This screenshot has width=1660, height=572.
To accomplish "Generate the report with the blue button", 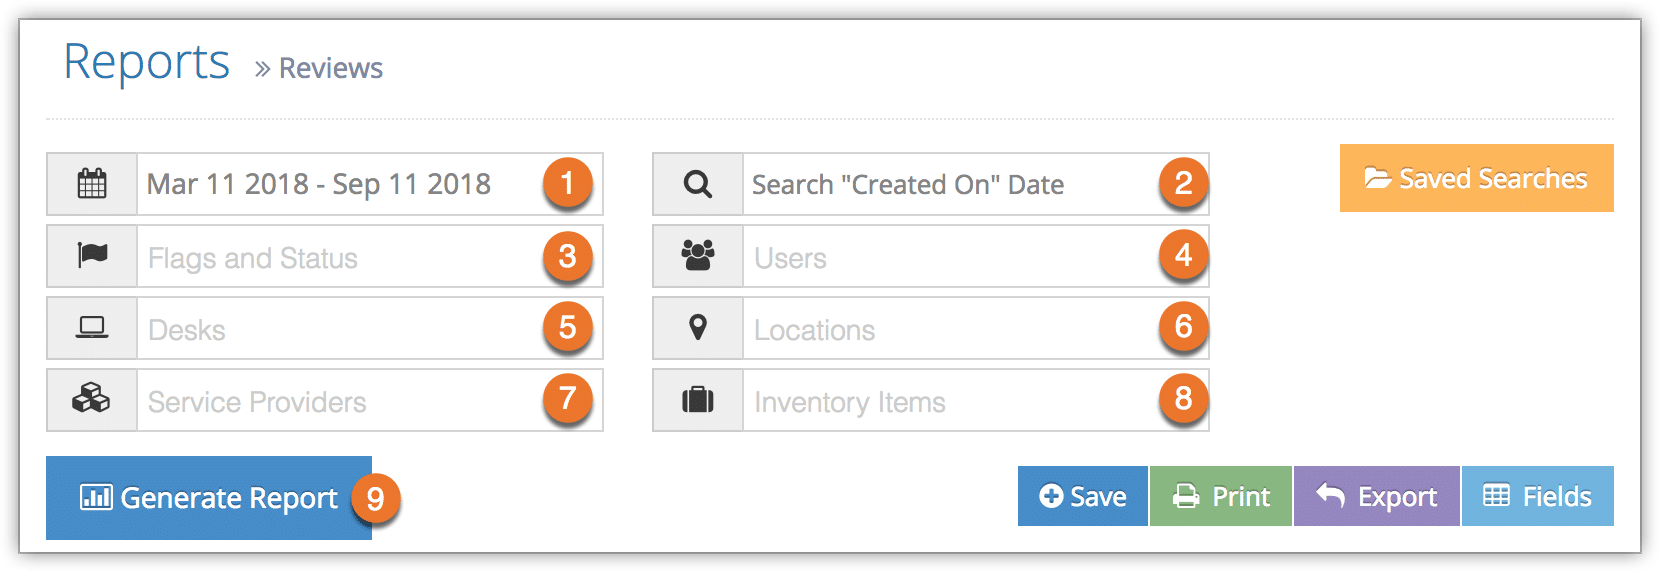I will point(209,498).
